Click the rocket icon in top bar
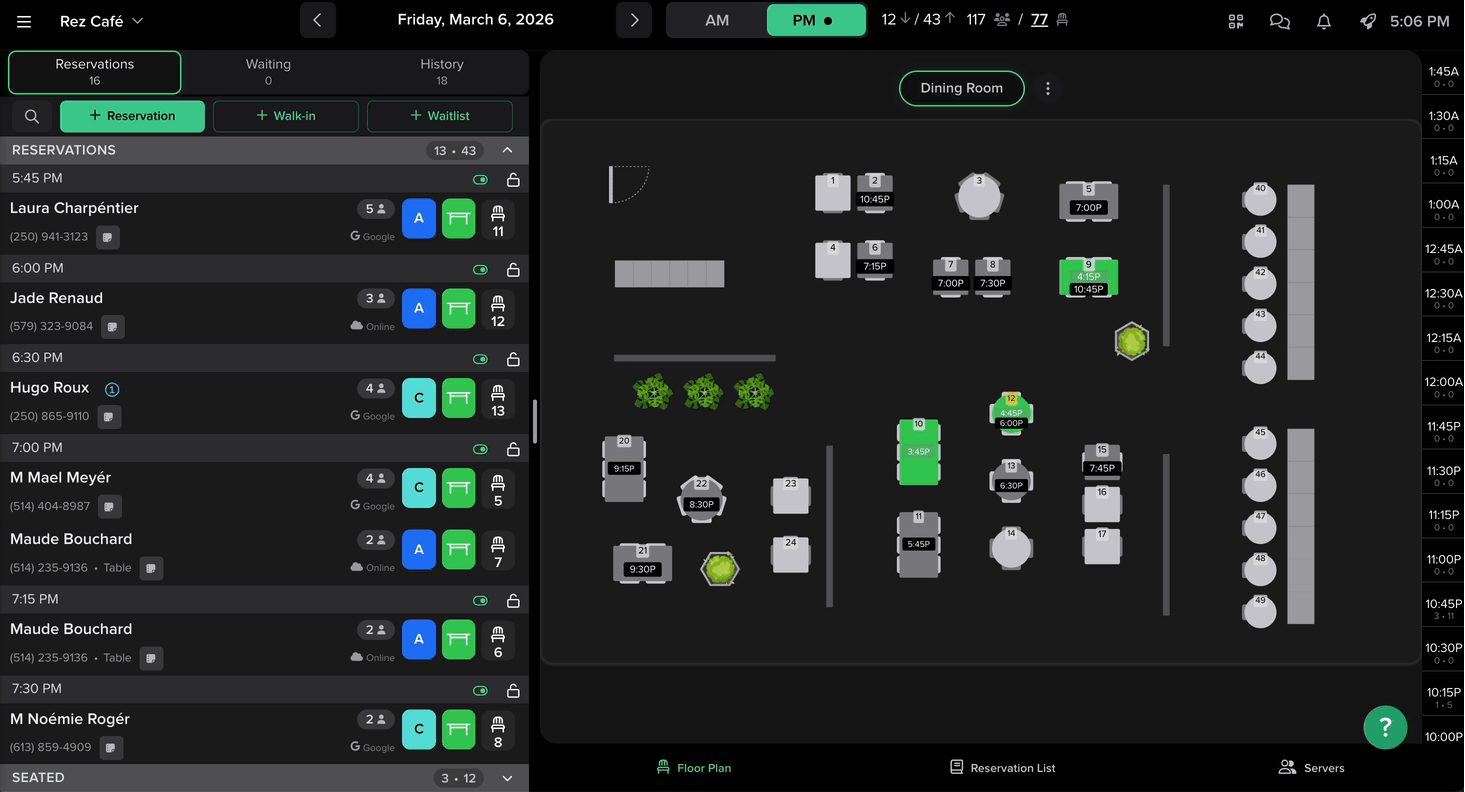This screenshot has width=1465, height=792. click(x=1367, y=21)
